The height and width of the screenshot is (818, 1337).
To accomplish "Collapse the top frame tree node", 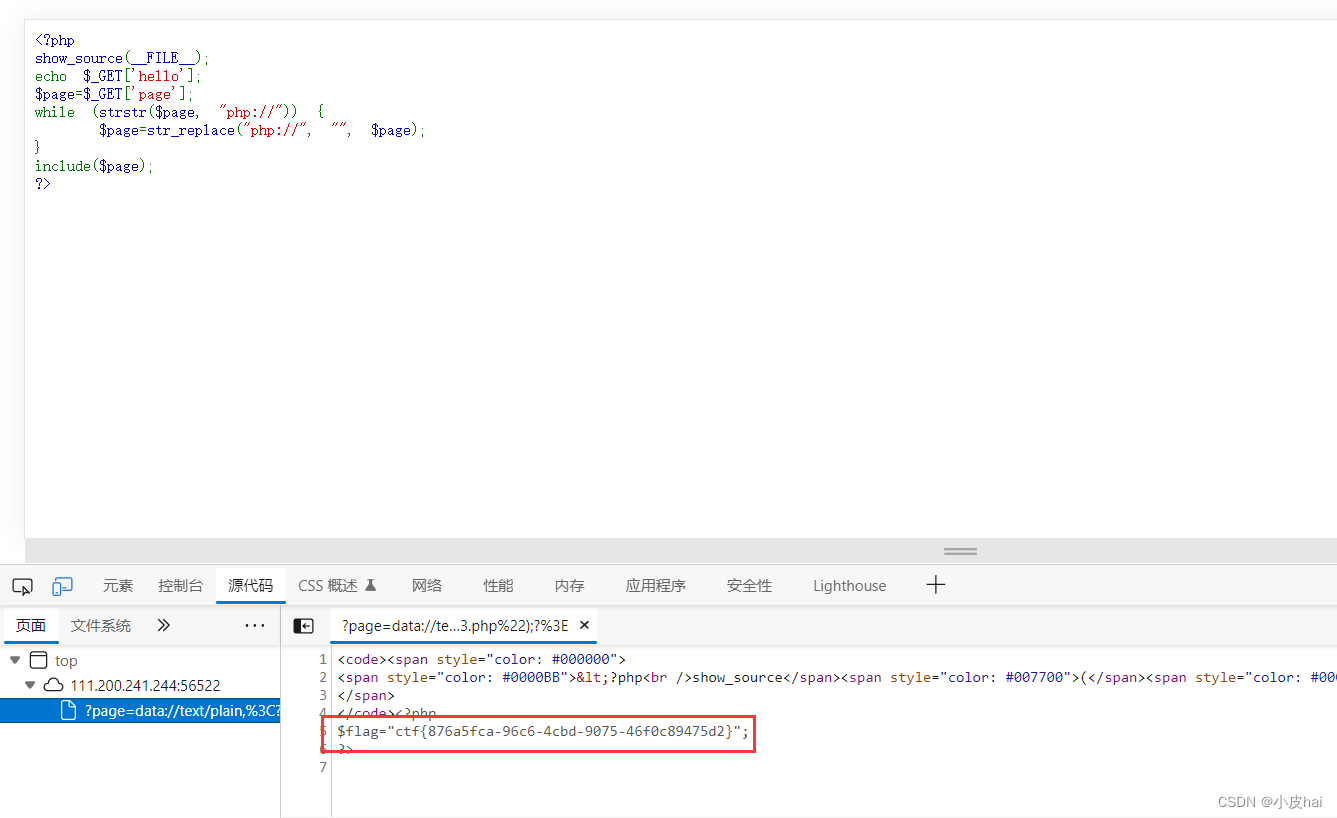I will coord(15,660).
